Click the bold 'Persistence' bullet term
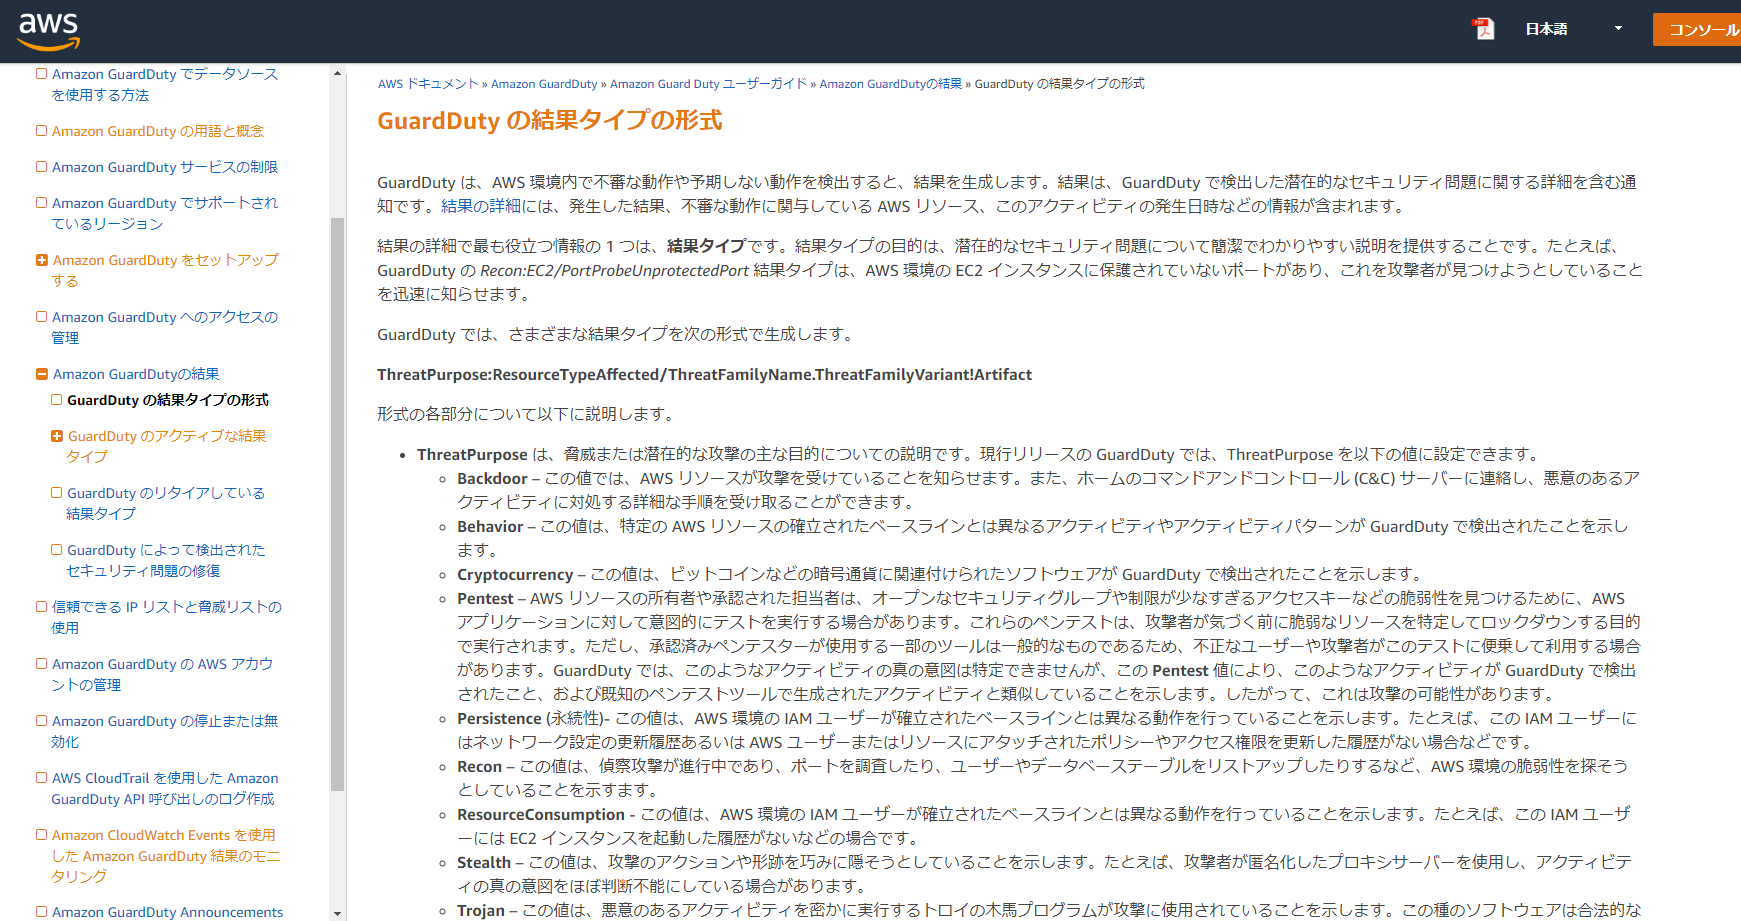Screen dimensions: 1741x921 coord(499,719)
